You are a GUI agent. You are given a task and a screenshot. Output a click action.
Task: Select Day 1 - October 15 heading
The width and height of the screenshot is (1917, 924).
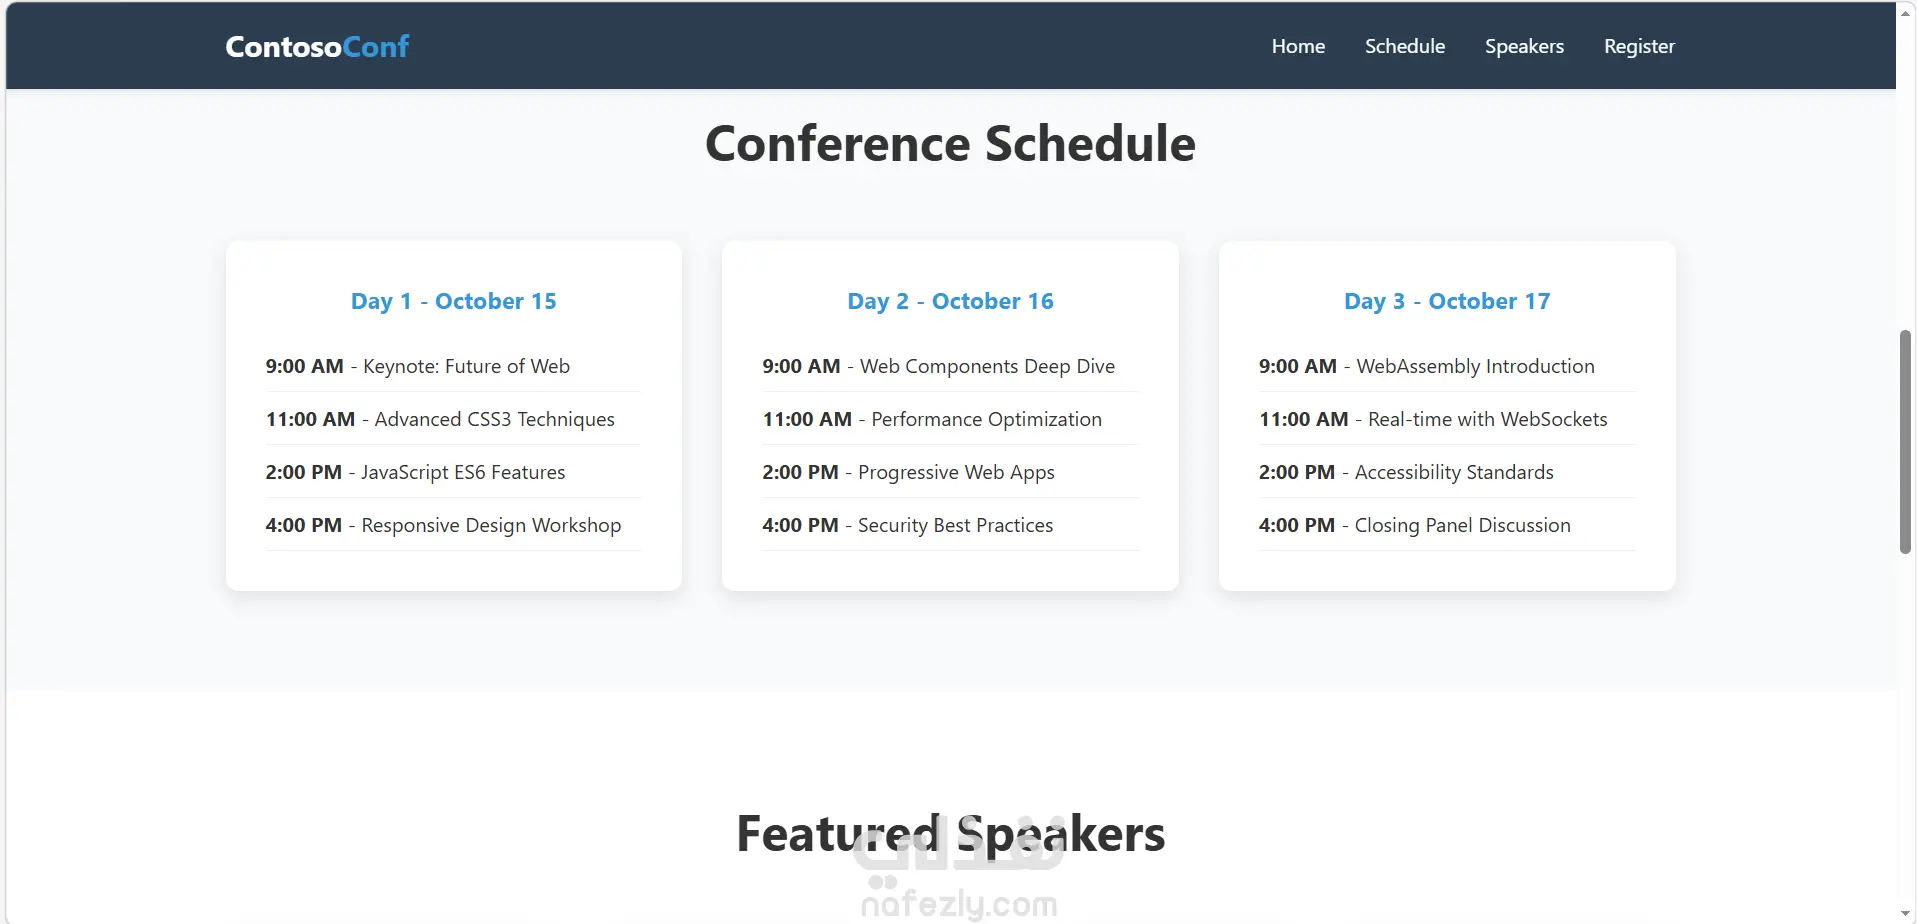point(454,301)
